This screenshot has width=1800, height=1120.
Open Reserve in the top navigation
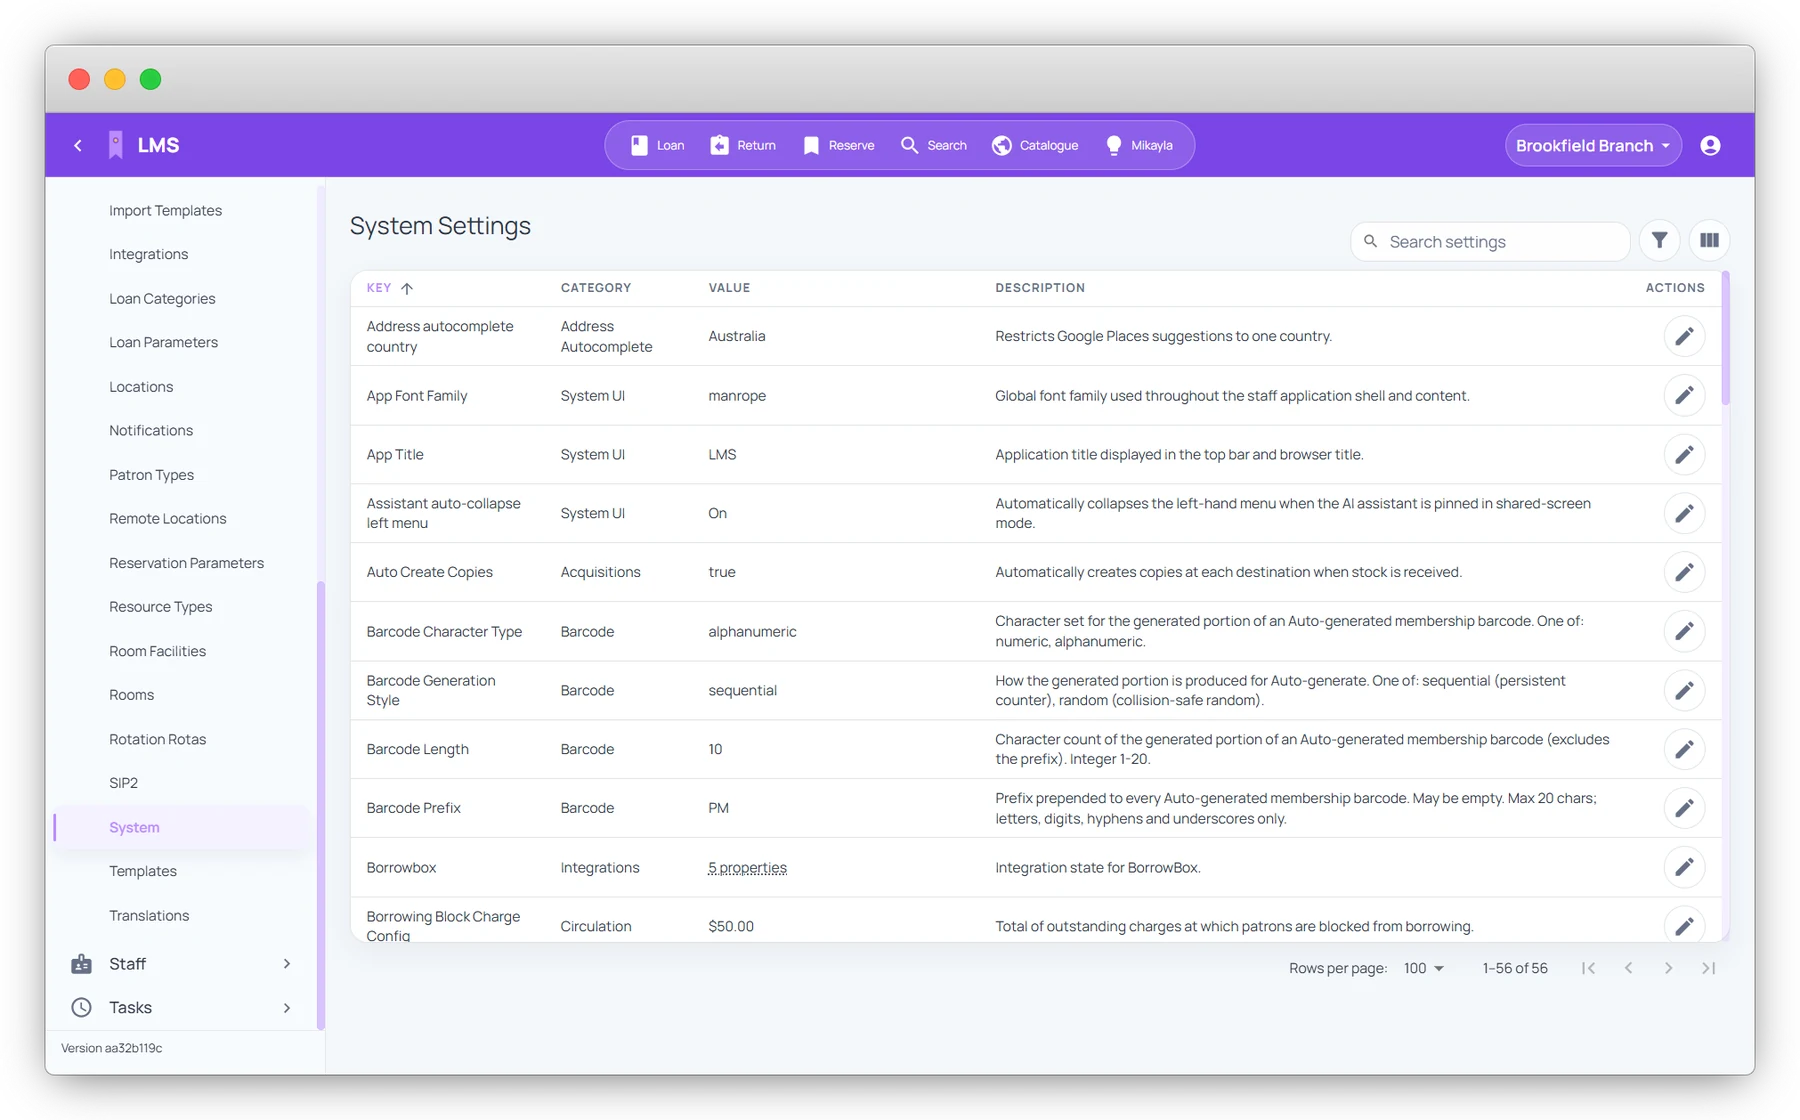click(838, 145)
